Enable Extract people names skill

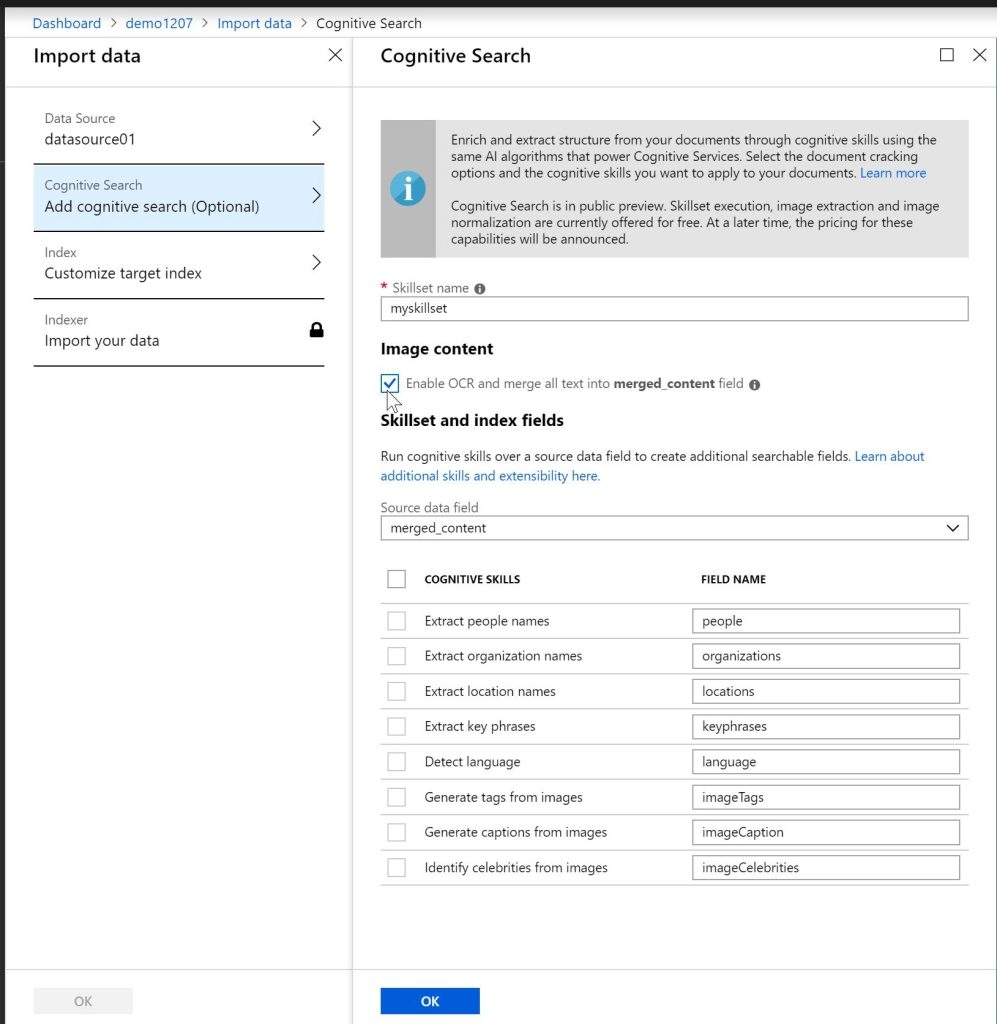[397, 621]
